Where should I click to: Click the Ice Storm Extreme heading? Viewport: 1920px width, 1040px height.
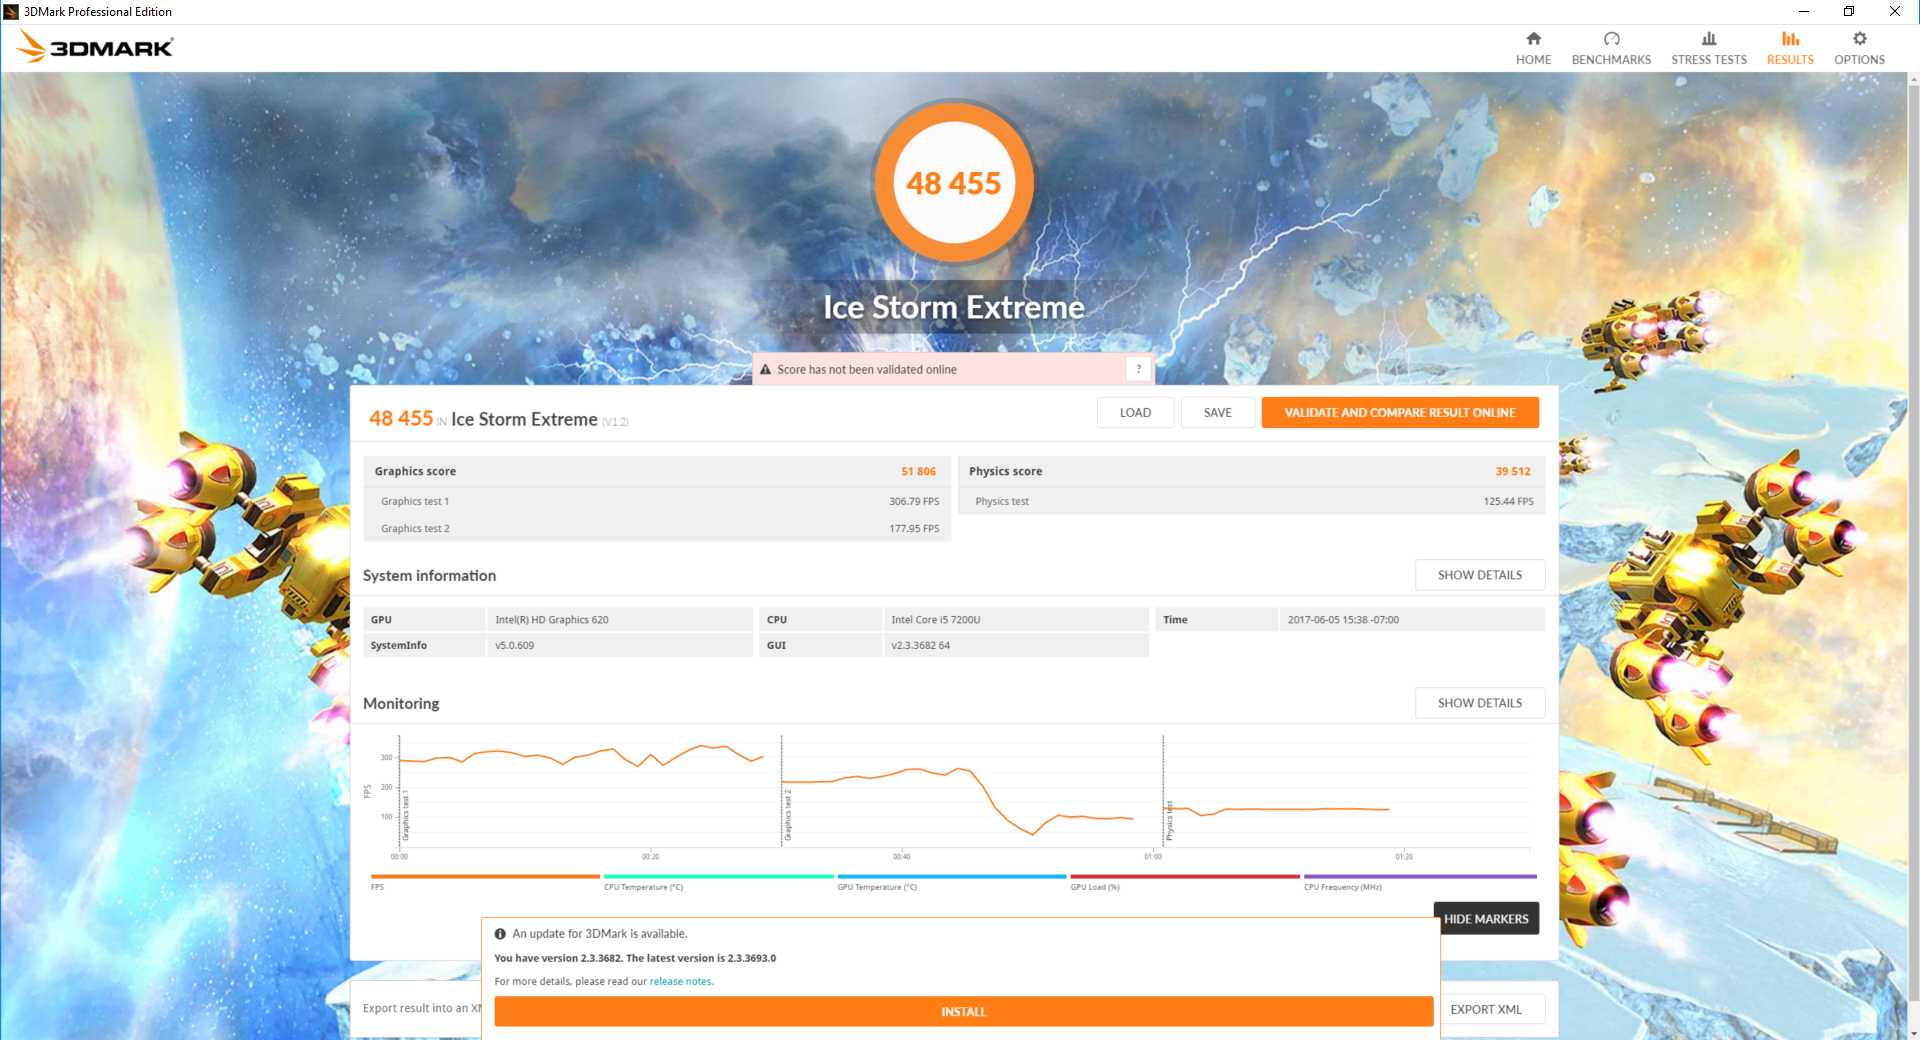(953, 307)
